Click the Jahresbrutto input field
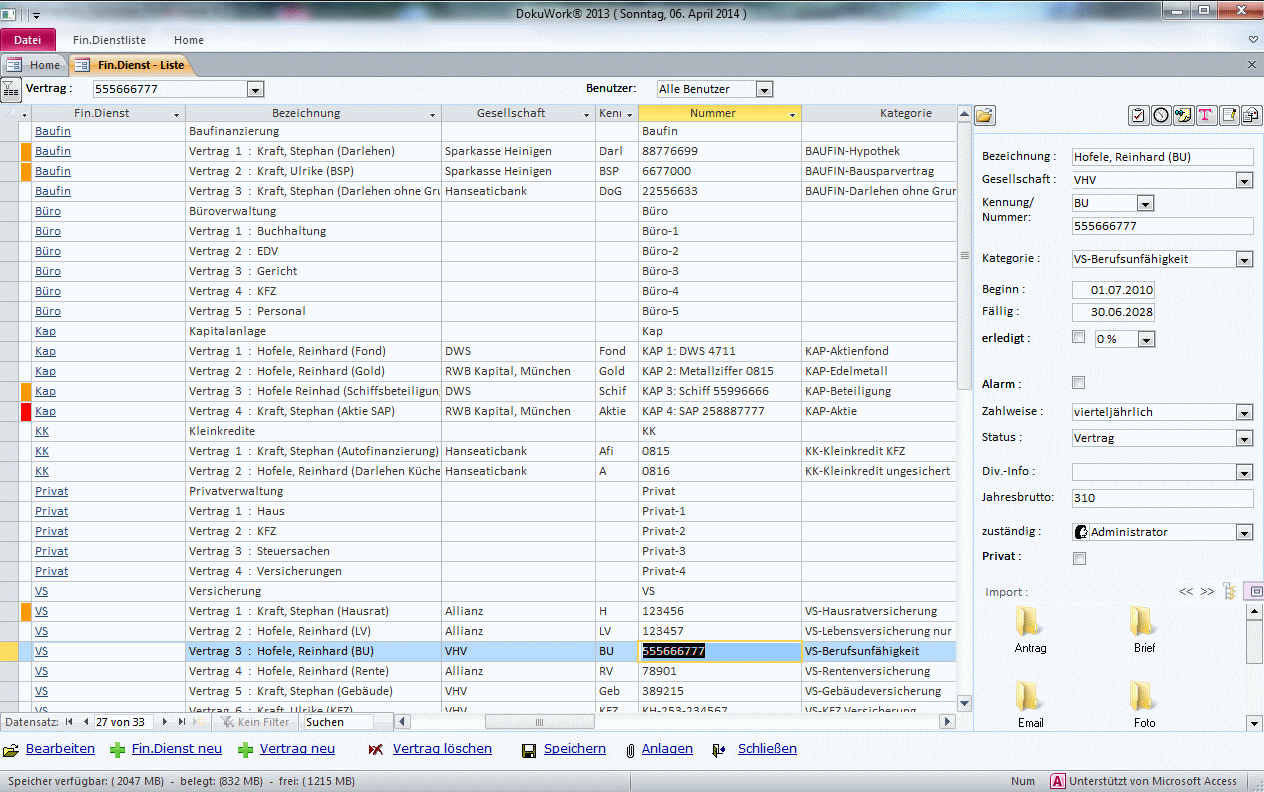1264x792 pixels. click(1161, 498)
